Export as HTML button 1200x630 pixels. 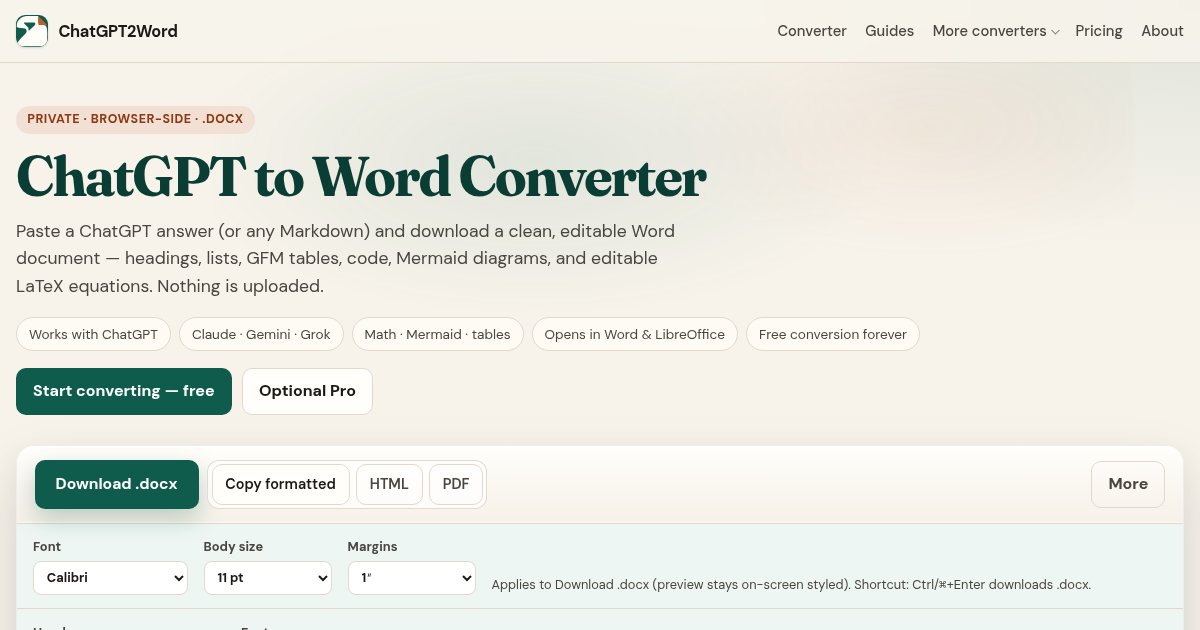[x=389, y=484]
